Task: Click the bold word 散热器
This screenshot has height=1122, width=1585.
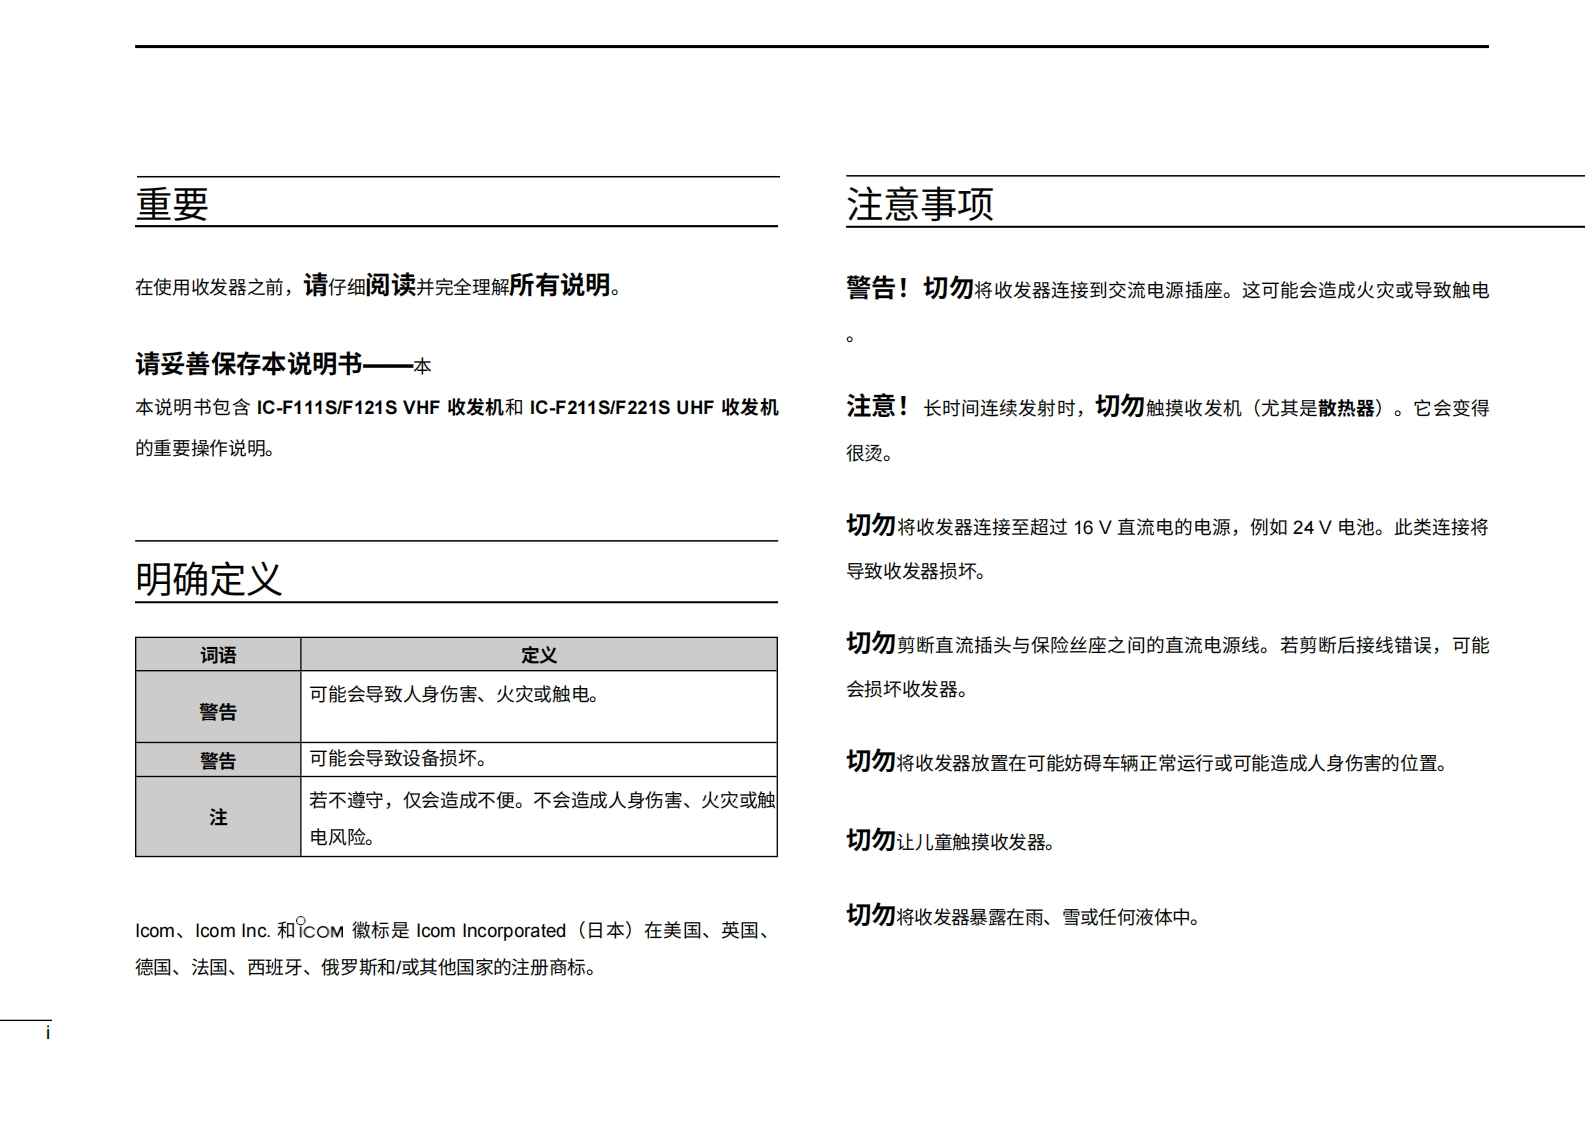Action: (1346, 408)
